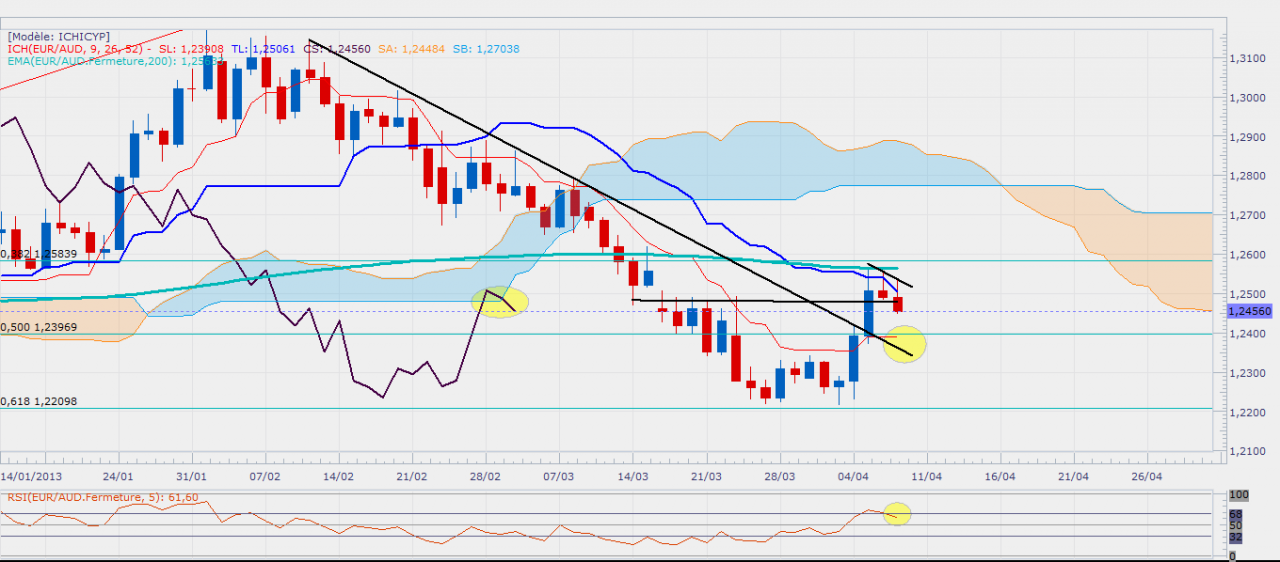Viewport: 1280px width, 562px height.
Task: Click the 1,2300 price axis label
Action: click(x=1245, y=373)
